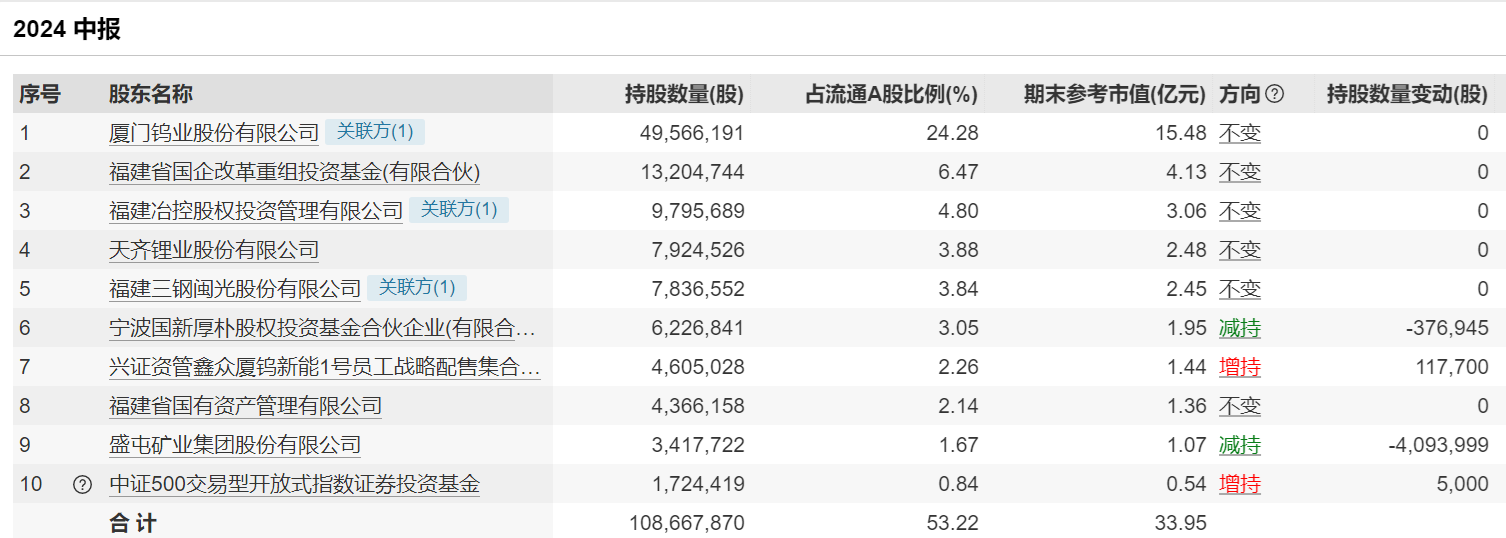Open 福建省国企改革重组投资基金 link
Viewport: 1506px width, 538px height.
coord(294,172)
